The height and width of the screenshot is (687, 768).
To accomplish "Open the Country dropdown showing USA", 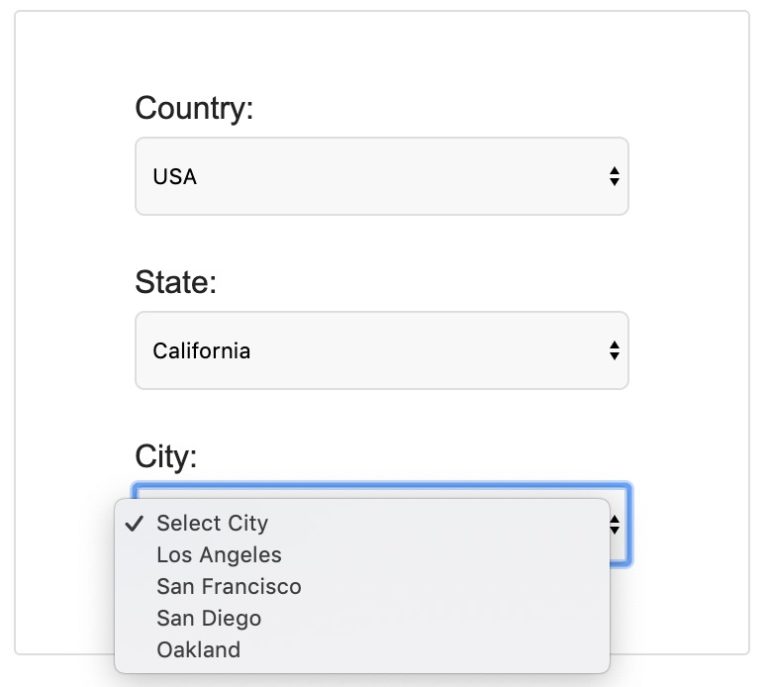I will pos(381,176).
